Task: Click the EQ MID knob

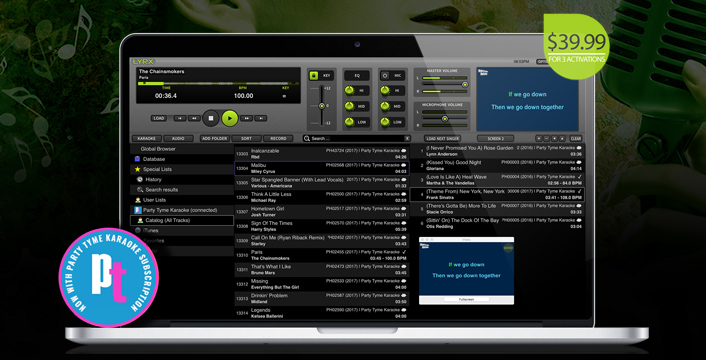Action: pyautogui.click(x=349, y=107)
